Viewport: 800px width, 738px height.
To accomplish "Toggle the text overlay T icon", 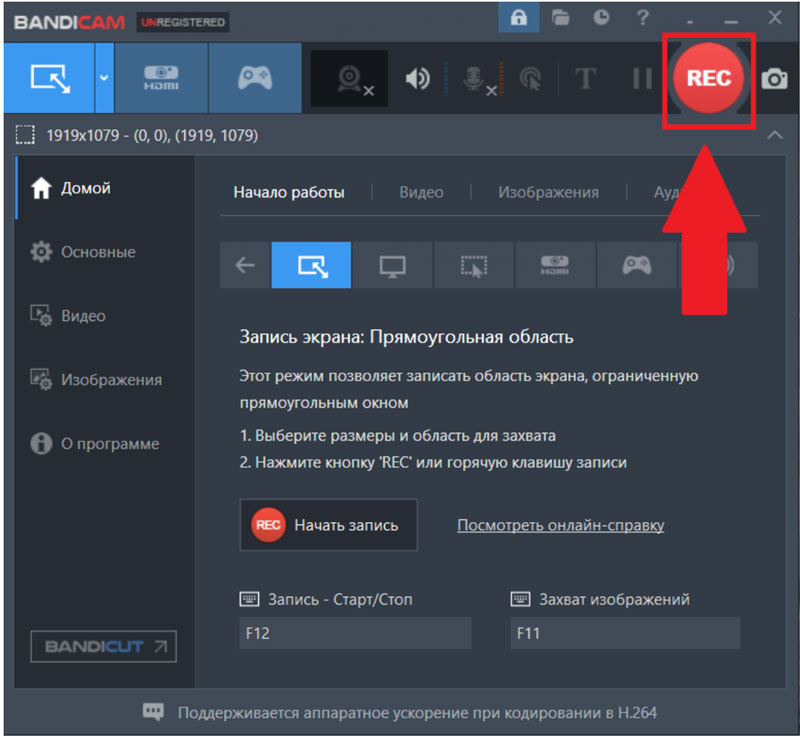I will pos(585,79).
